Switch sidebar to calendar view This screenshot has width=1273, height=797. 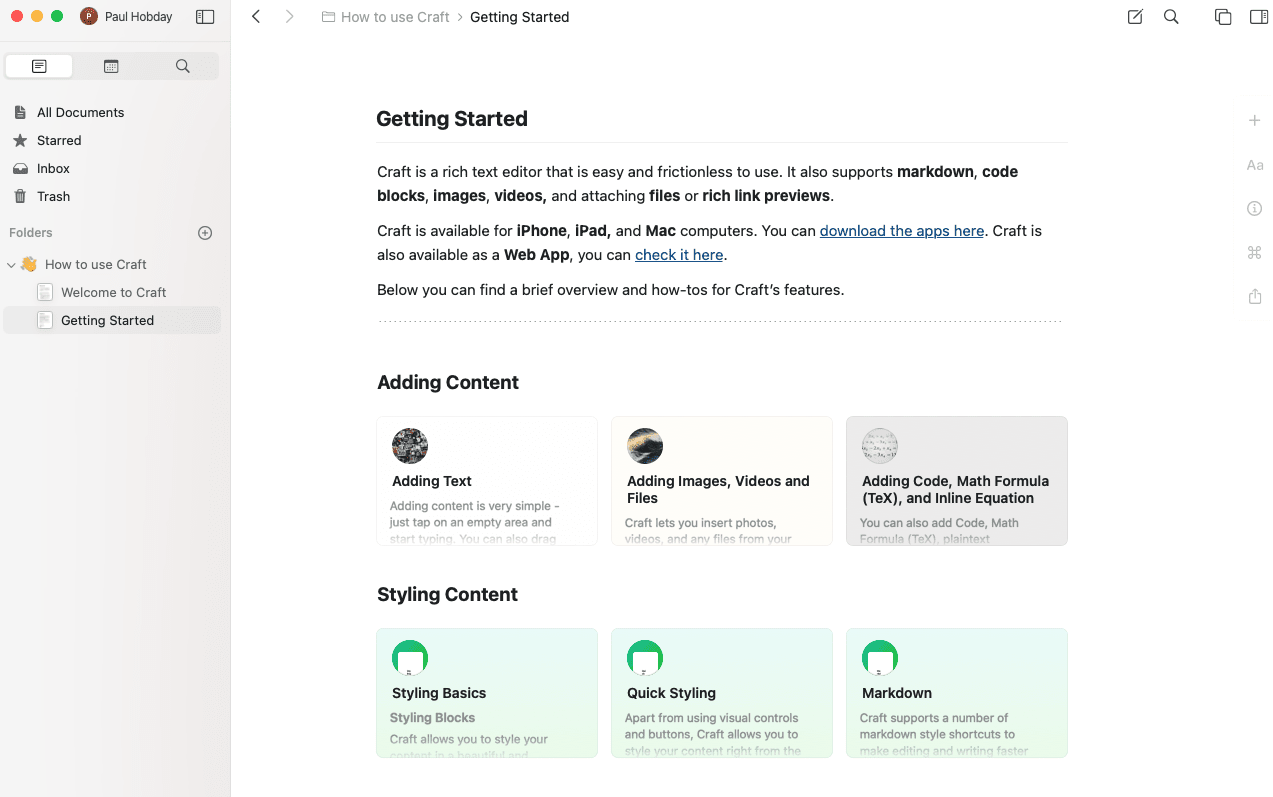point(110,65)
